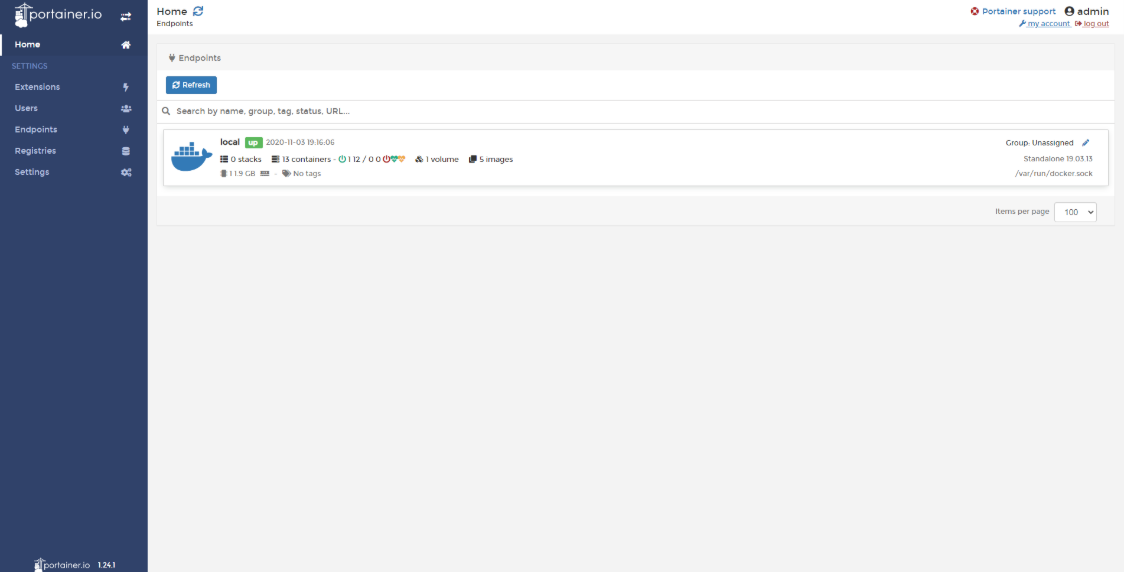This screenshot has height=572, width=1124.
Task: Click the green running containers power icon
Action: pyautogui.click(x=342, y=159)
